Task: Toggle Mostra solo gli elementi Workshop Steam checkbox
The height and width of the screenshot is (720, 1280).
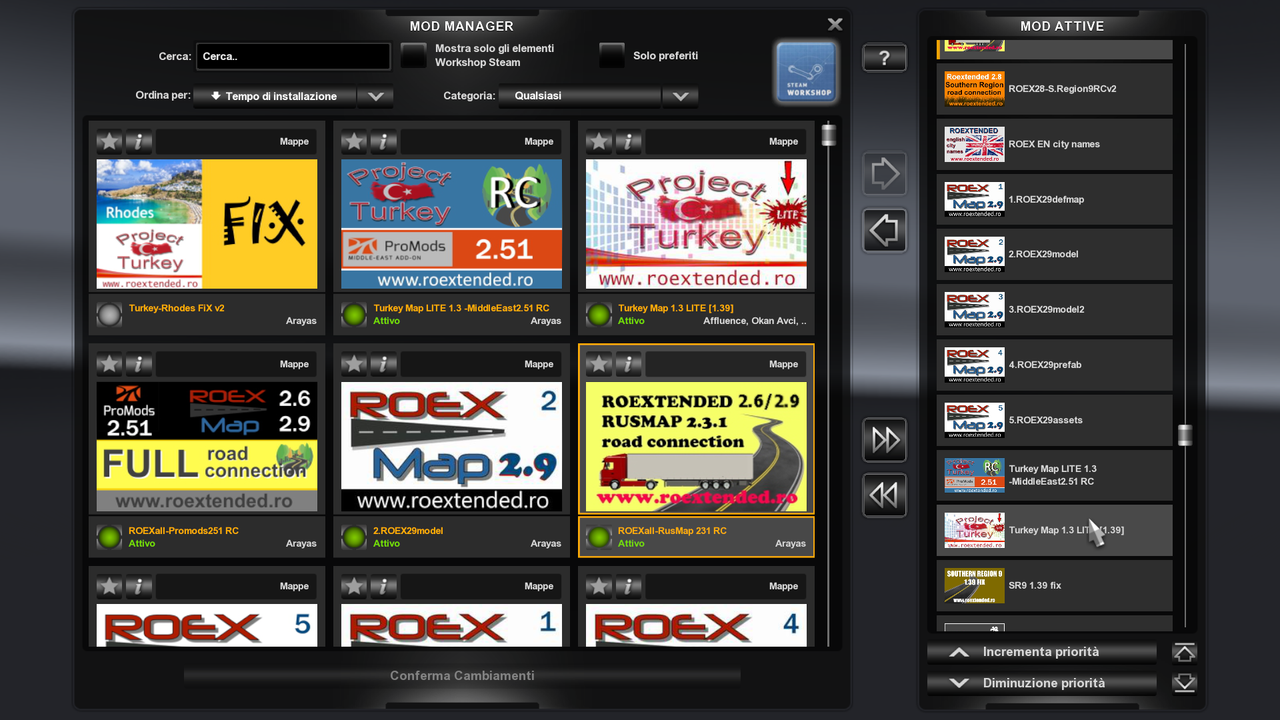Action: pyautogui.click(x=414, y=56)
